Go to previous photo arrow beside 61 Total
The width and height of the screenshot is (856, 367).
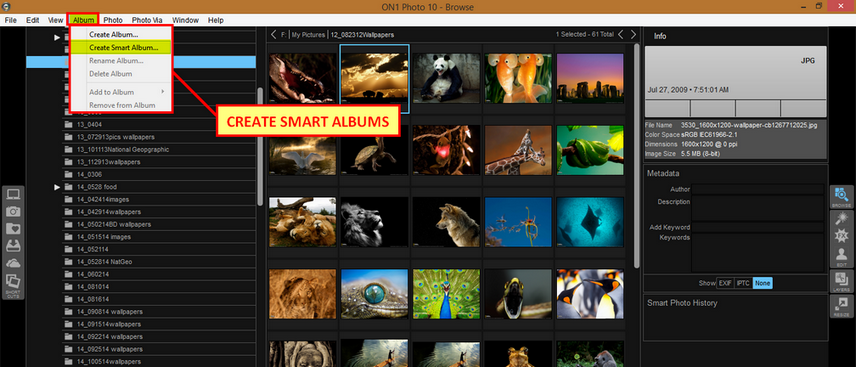click(x=621, y=34)
